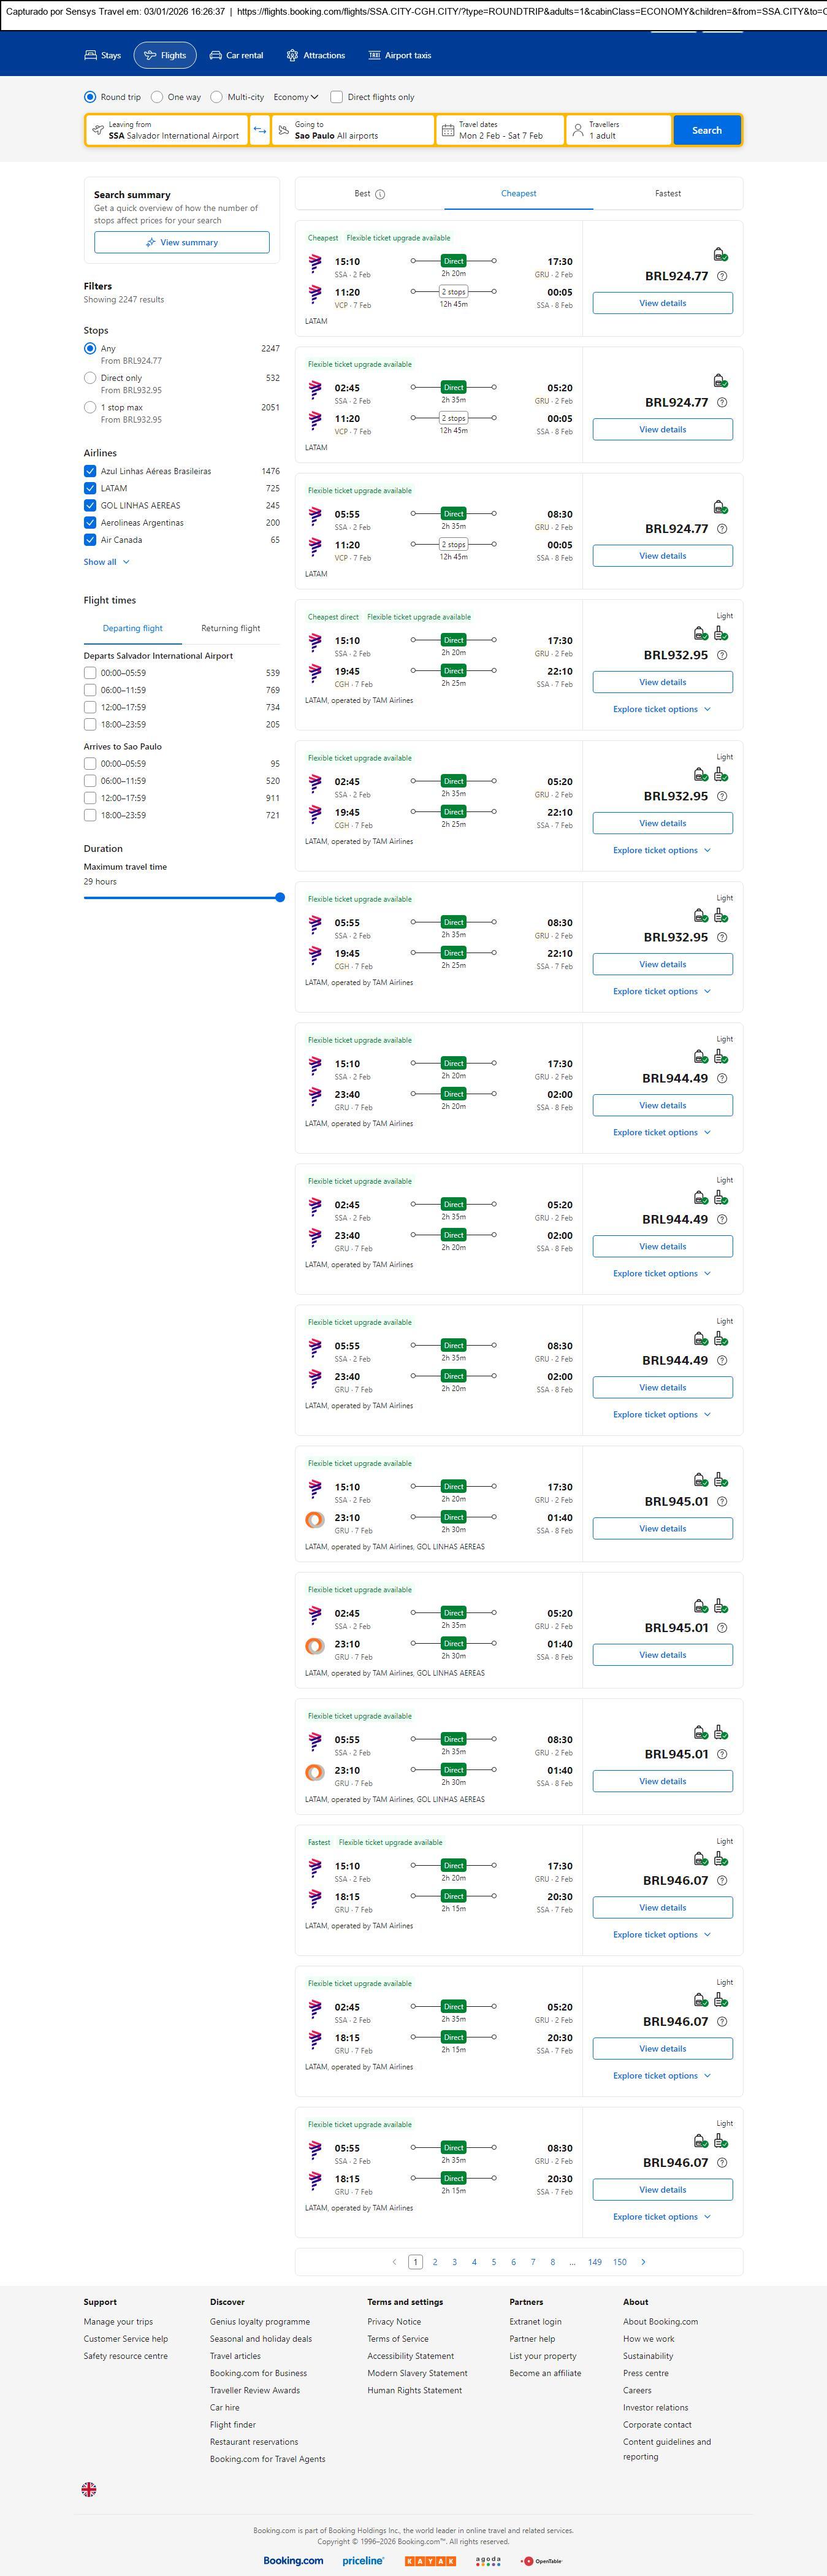The height and width of the screenshot is (2576, 827).
Task: Expand Explore ticket options for the BRL946.07 Fastest flight
Action: pos(661,1935)
